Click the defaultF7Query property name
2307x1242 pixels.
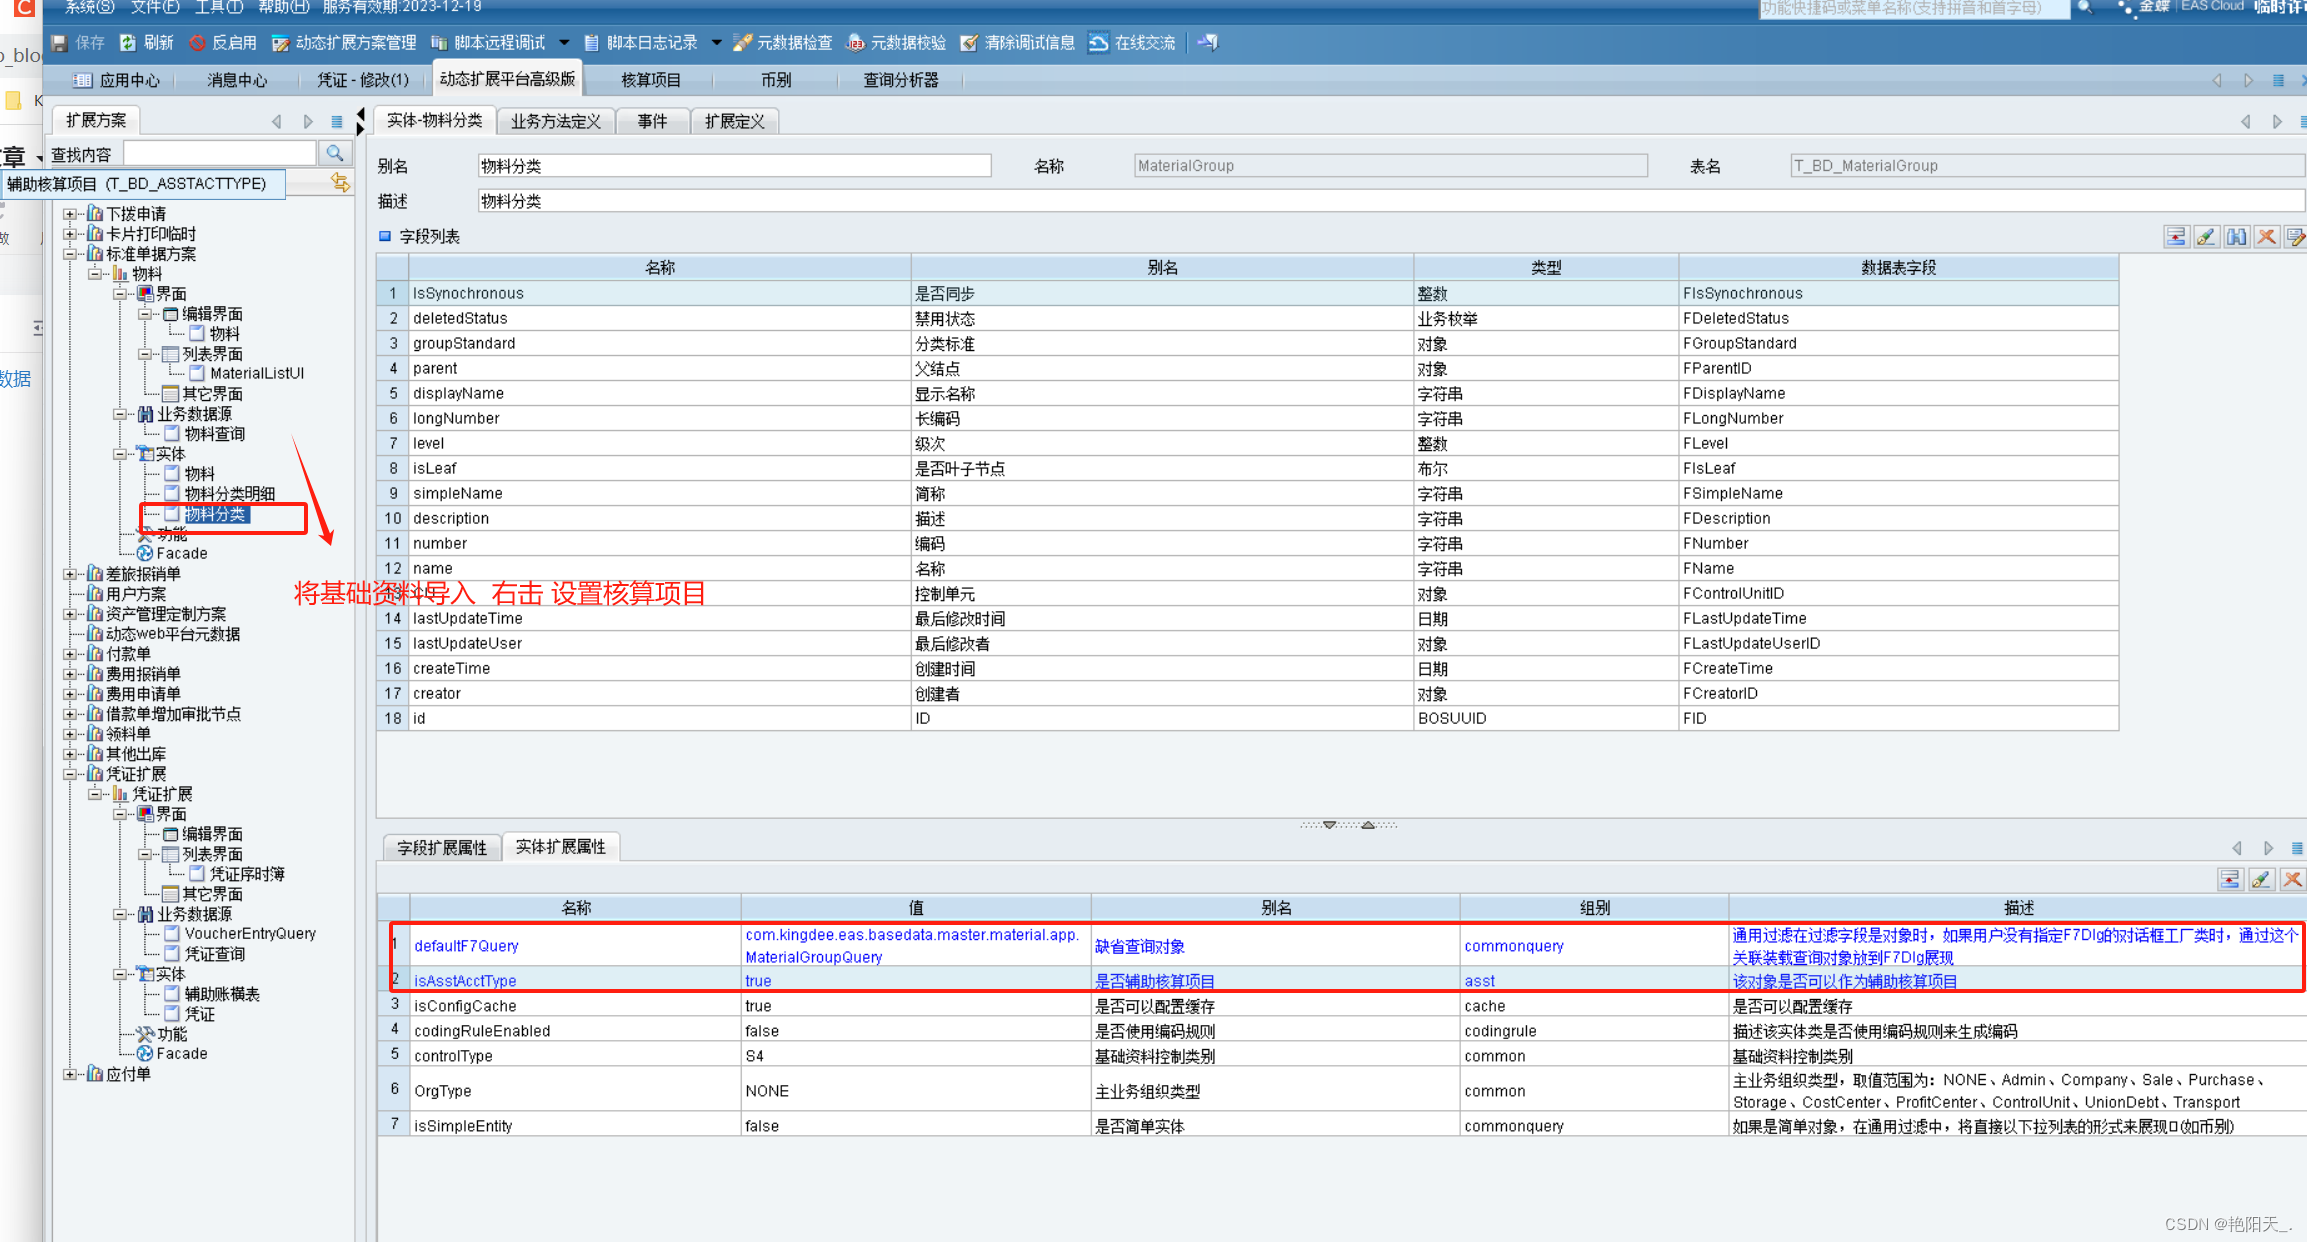466,946
